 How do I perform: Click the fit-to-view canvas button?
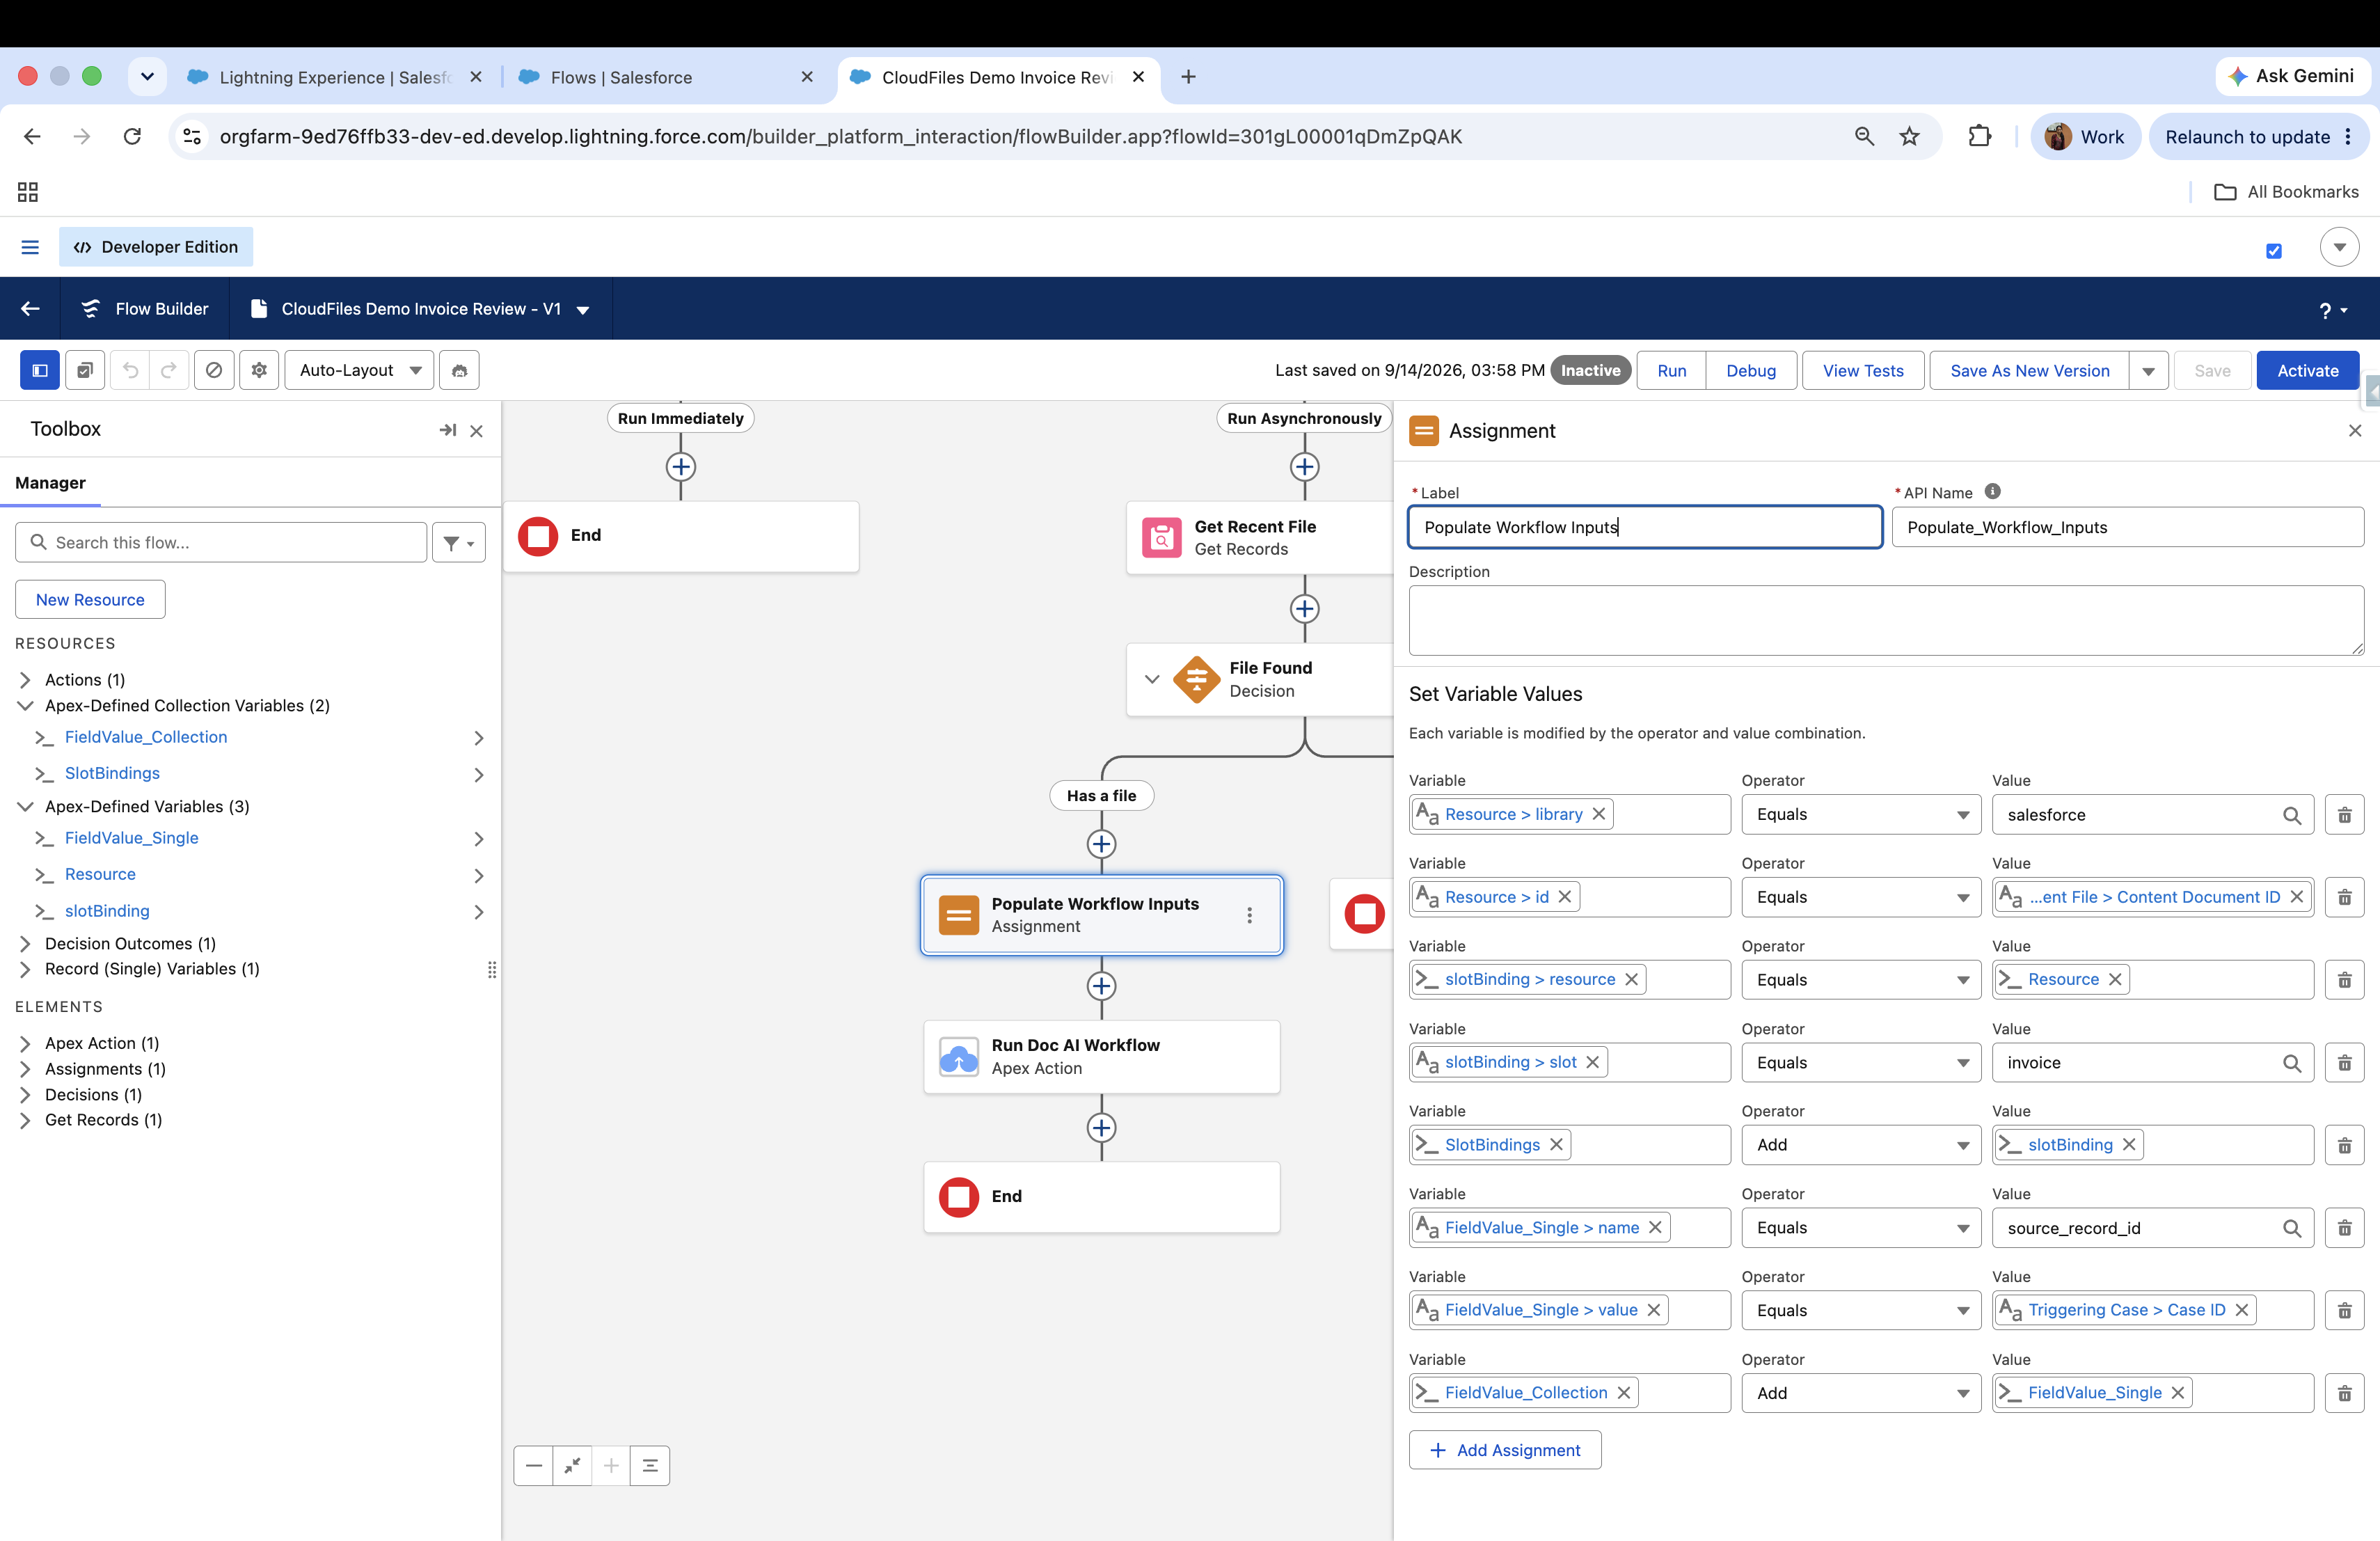[x=573, y=1466]
